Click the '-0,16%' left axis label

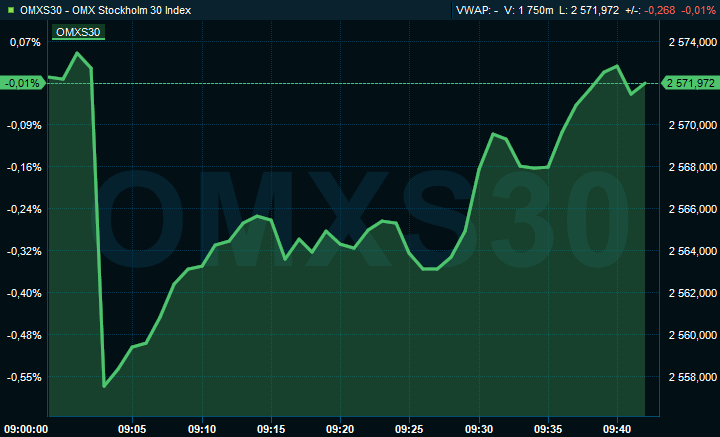[23, 167]
